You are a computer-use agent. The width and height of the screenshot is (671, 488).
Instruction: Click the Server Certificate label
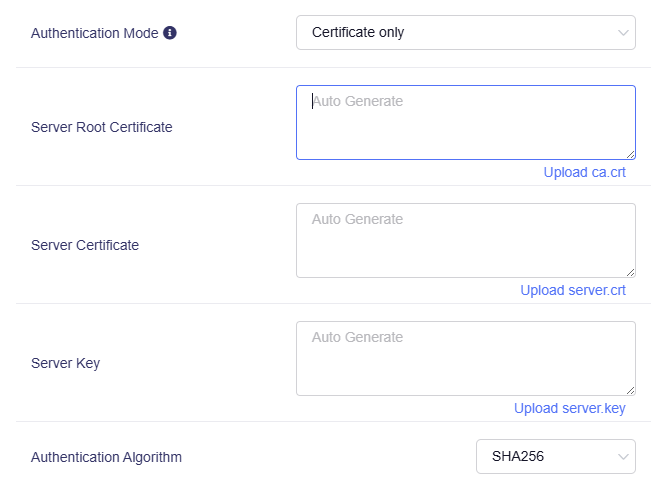point(85,245)
